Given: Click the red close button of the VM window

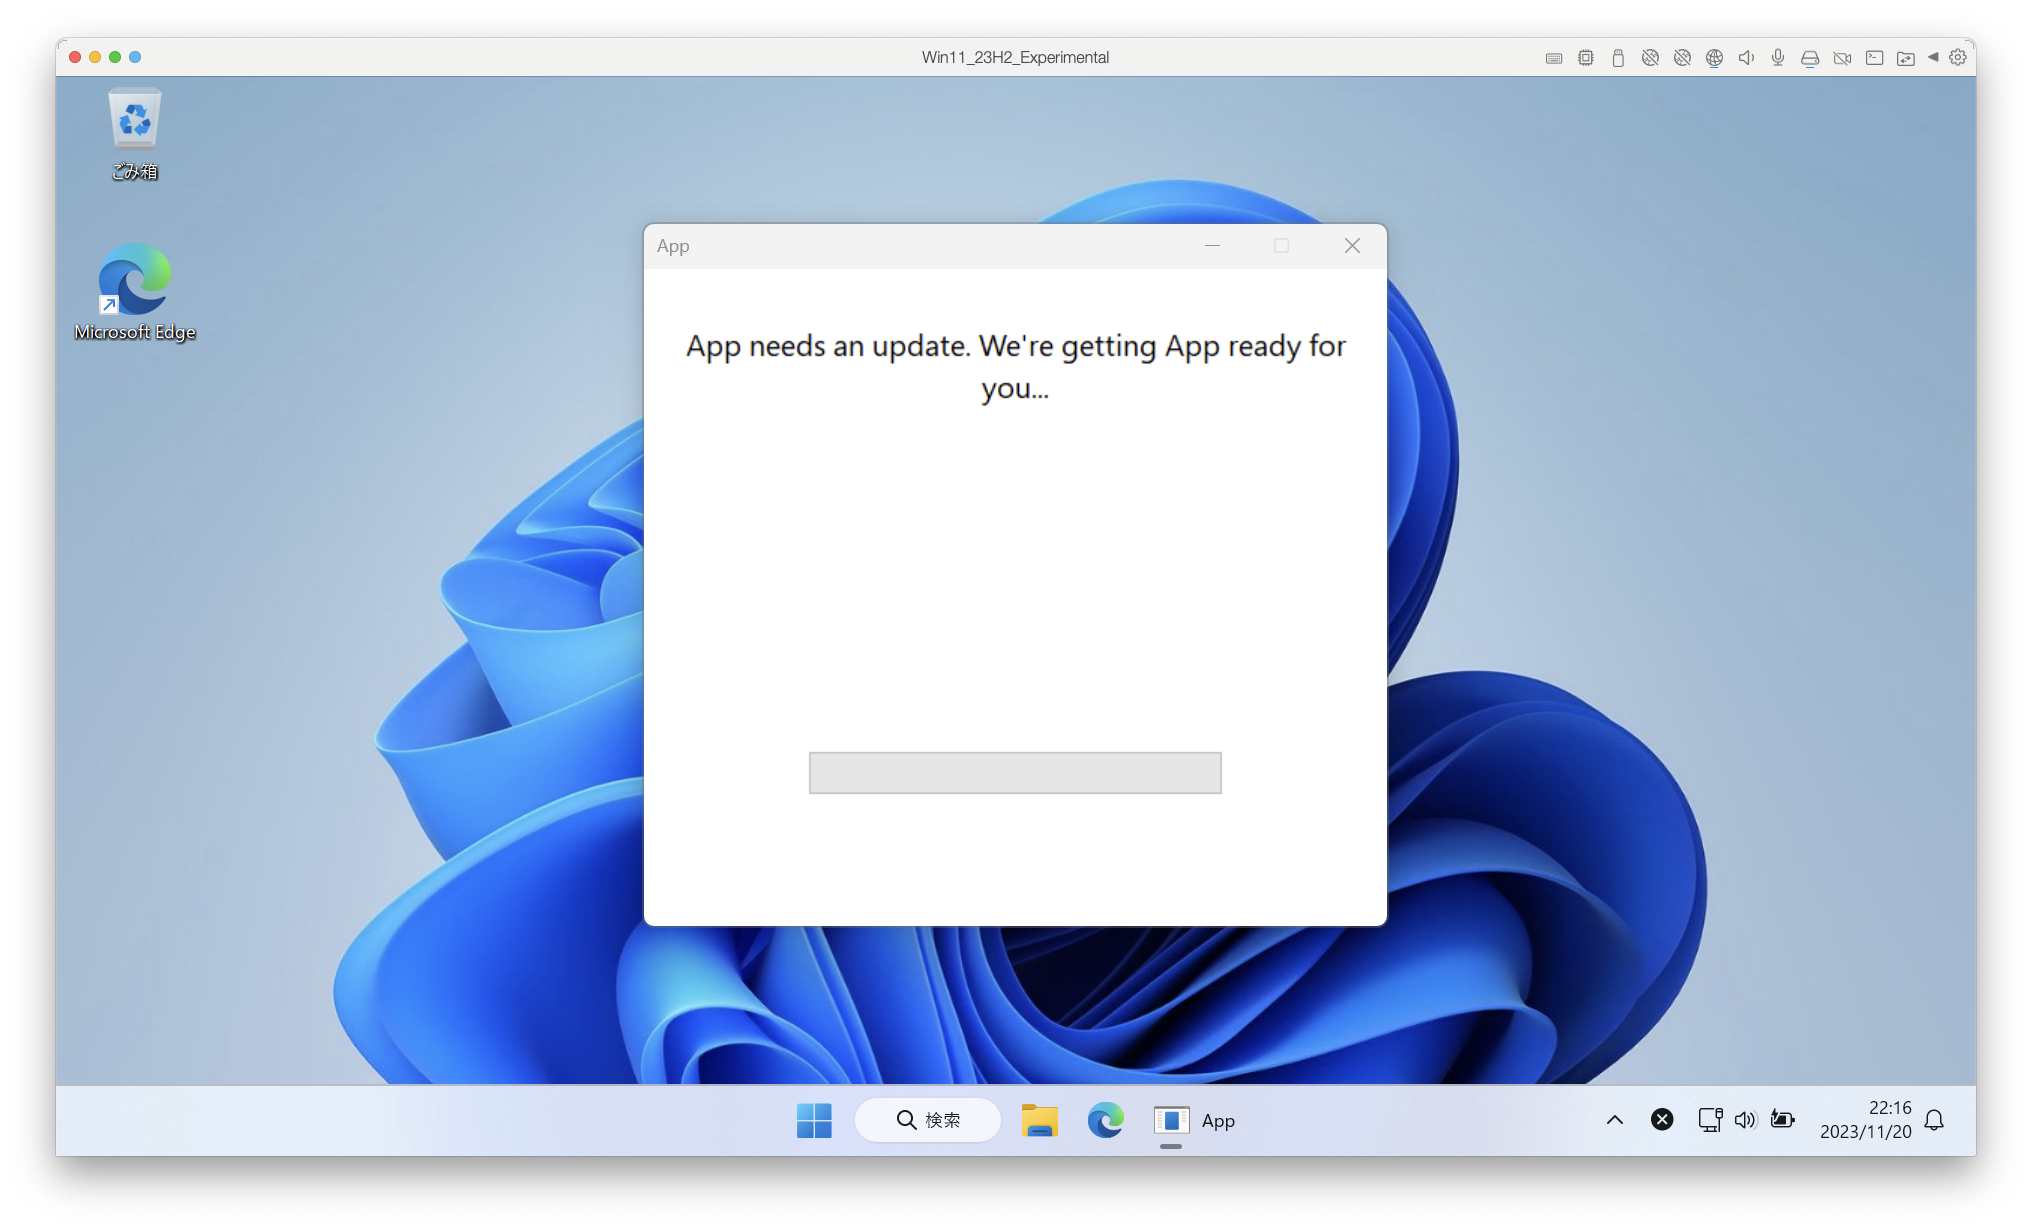Looking at the screenshot, I should 75,57.
